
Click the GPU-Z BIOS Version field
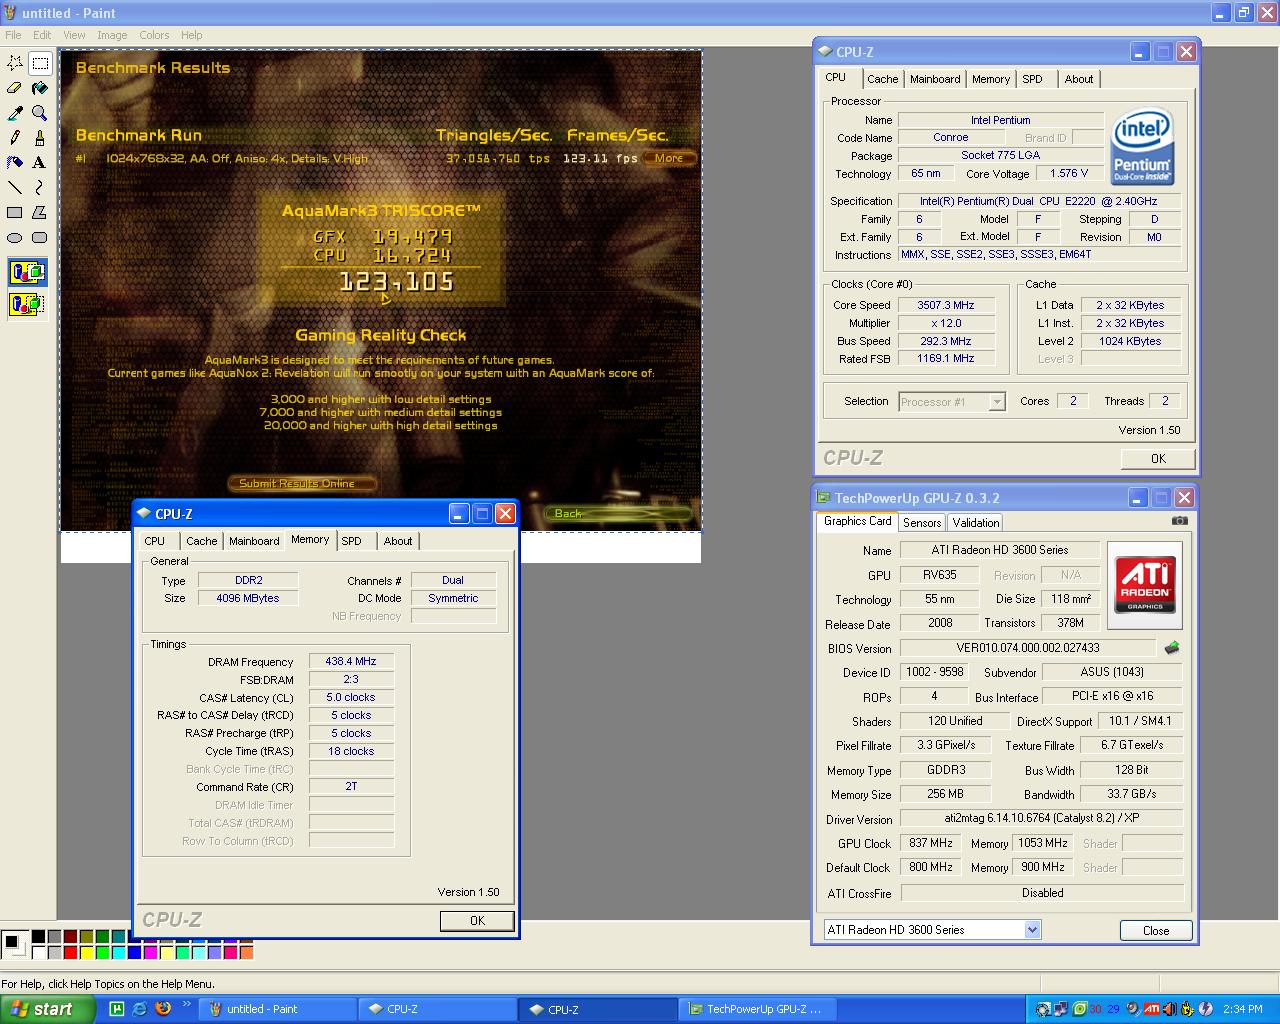point(1028,648)
